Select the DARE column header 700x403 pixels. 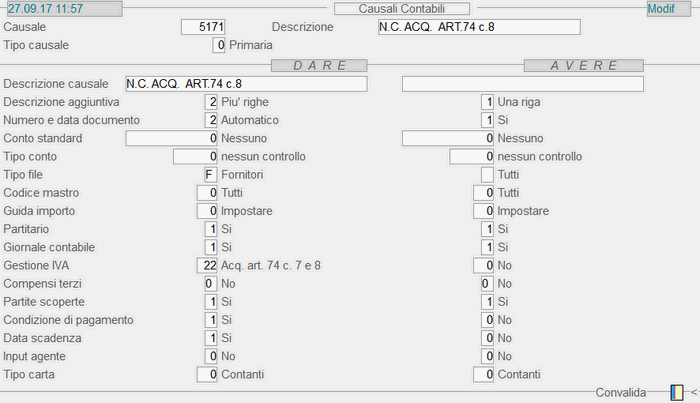pos(313,65)
